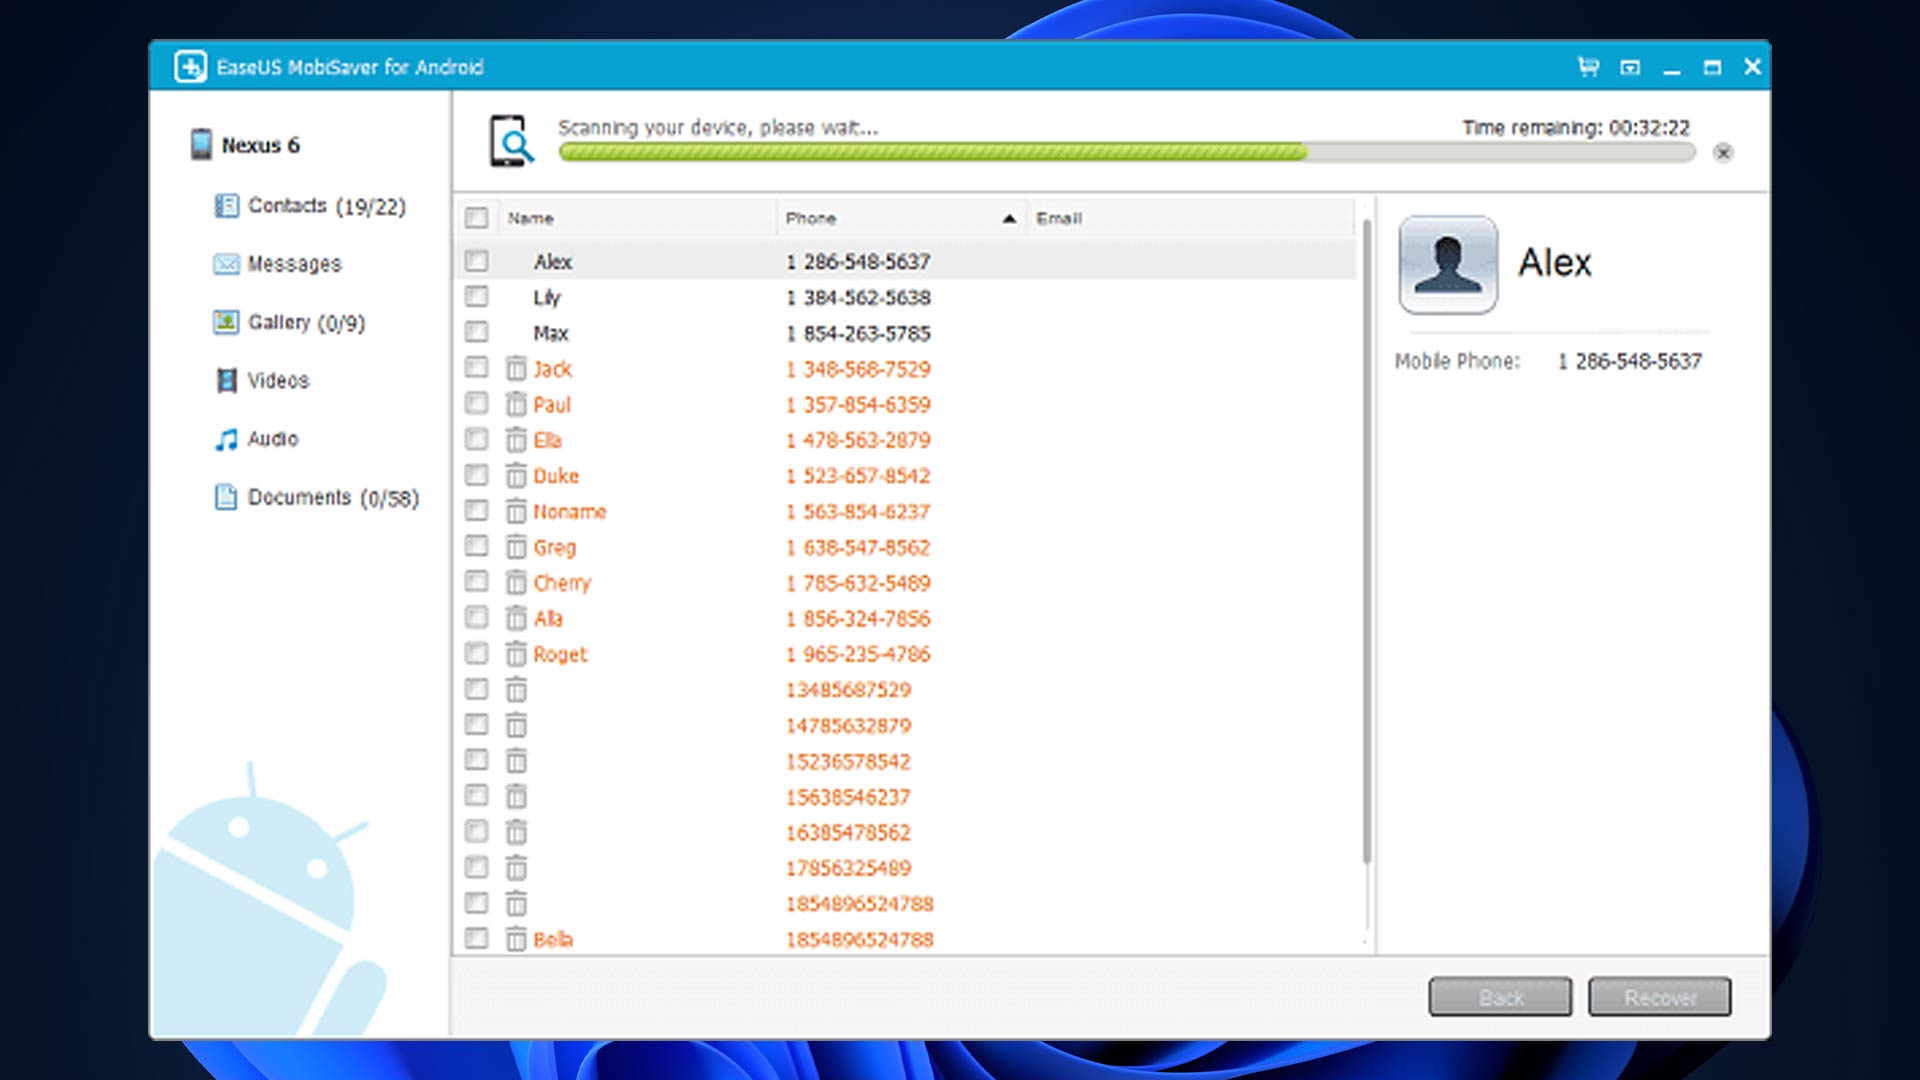The image size is (1920, 1080).
Task: Click the Documents page icon
Action: click(226, 497)
